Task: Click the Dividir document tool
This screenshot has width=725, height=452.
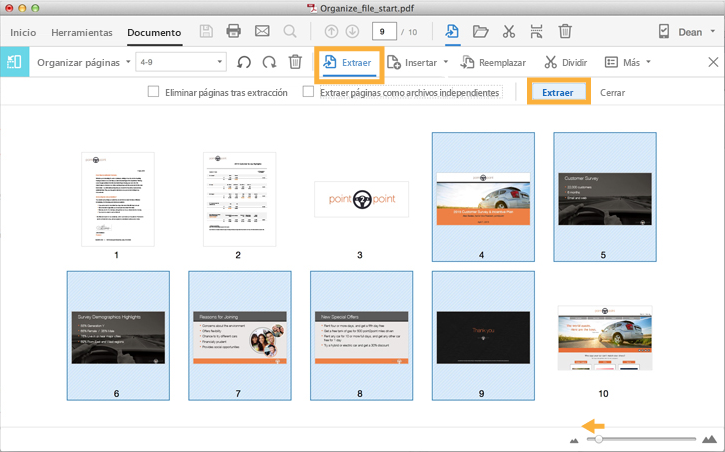Action: [x=565, y=62]
